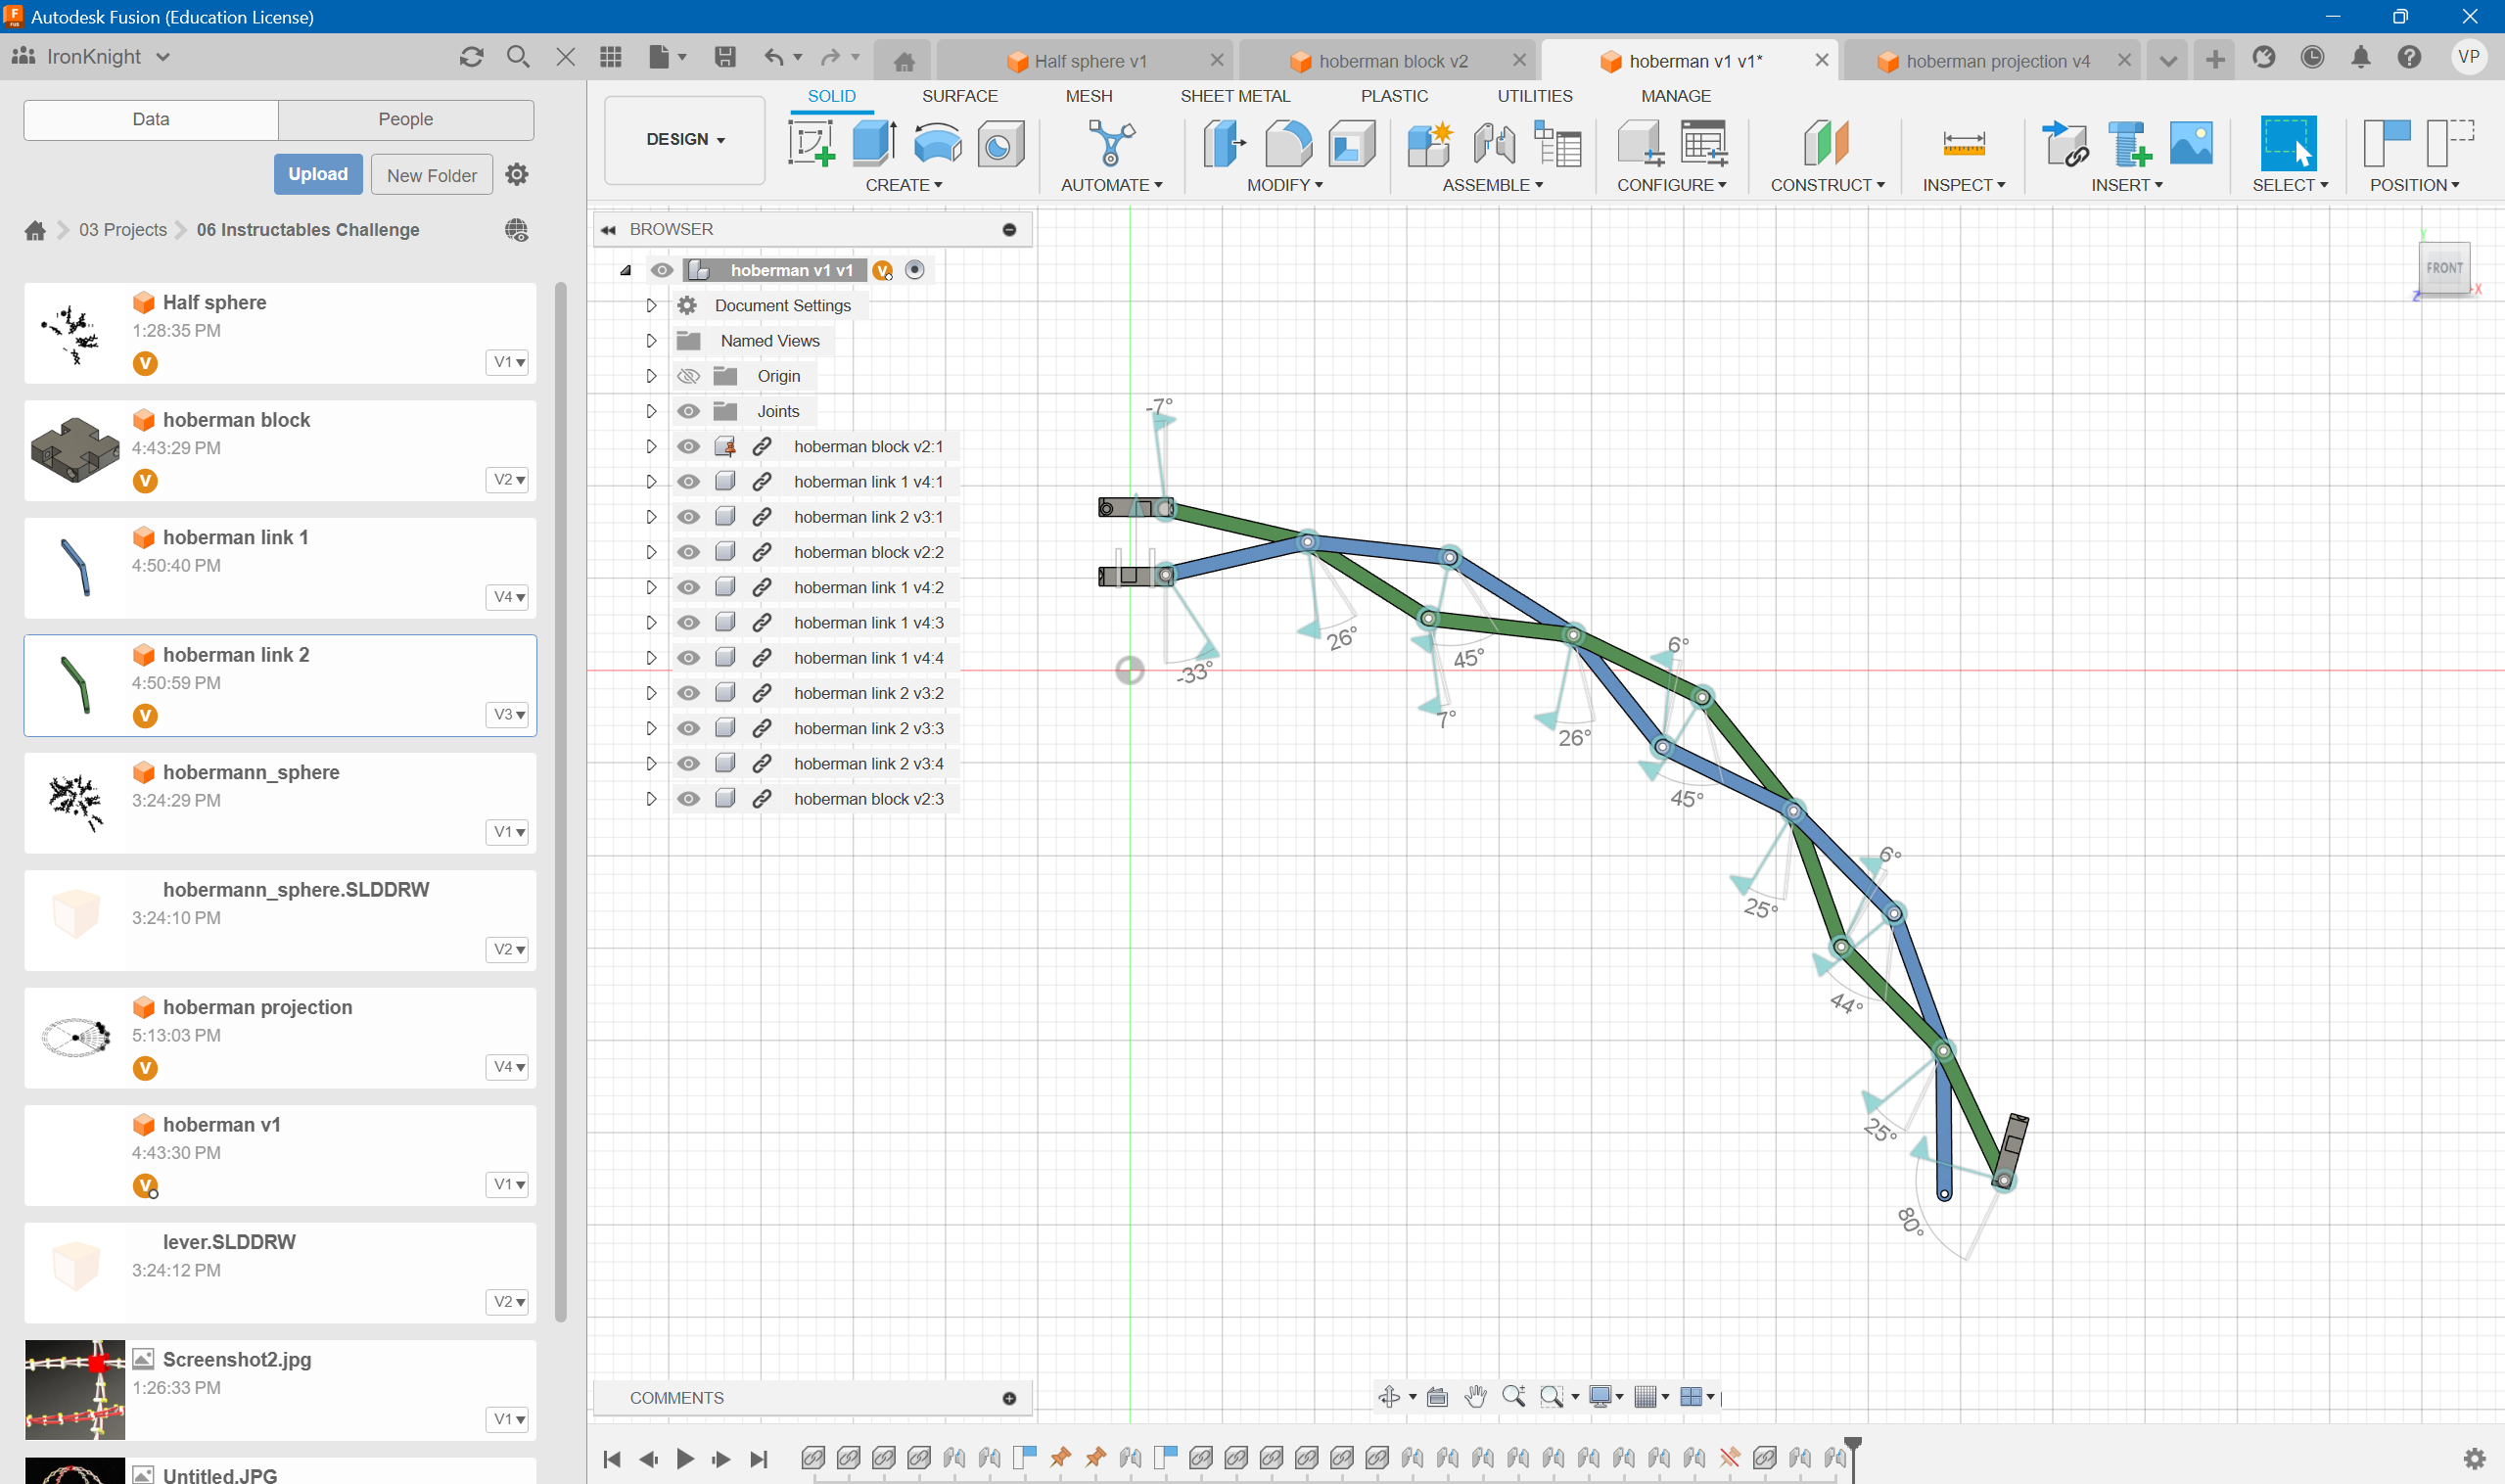Select the Revolve tool

pos(937,143)
